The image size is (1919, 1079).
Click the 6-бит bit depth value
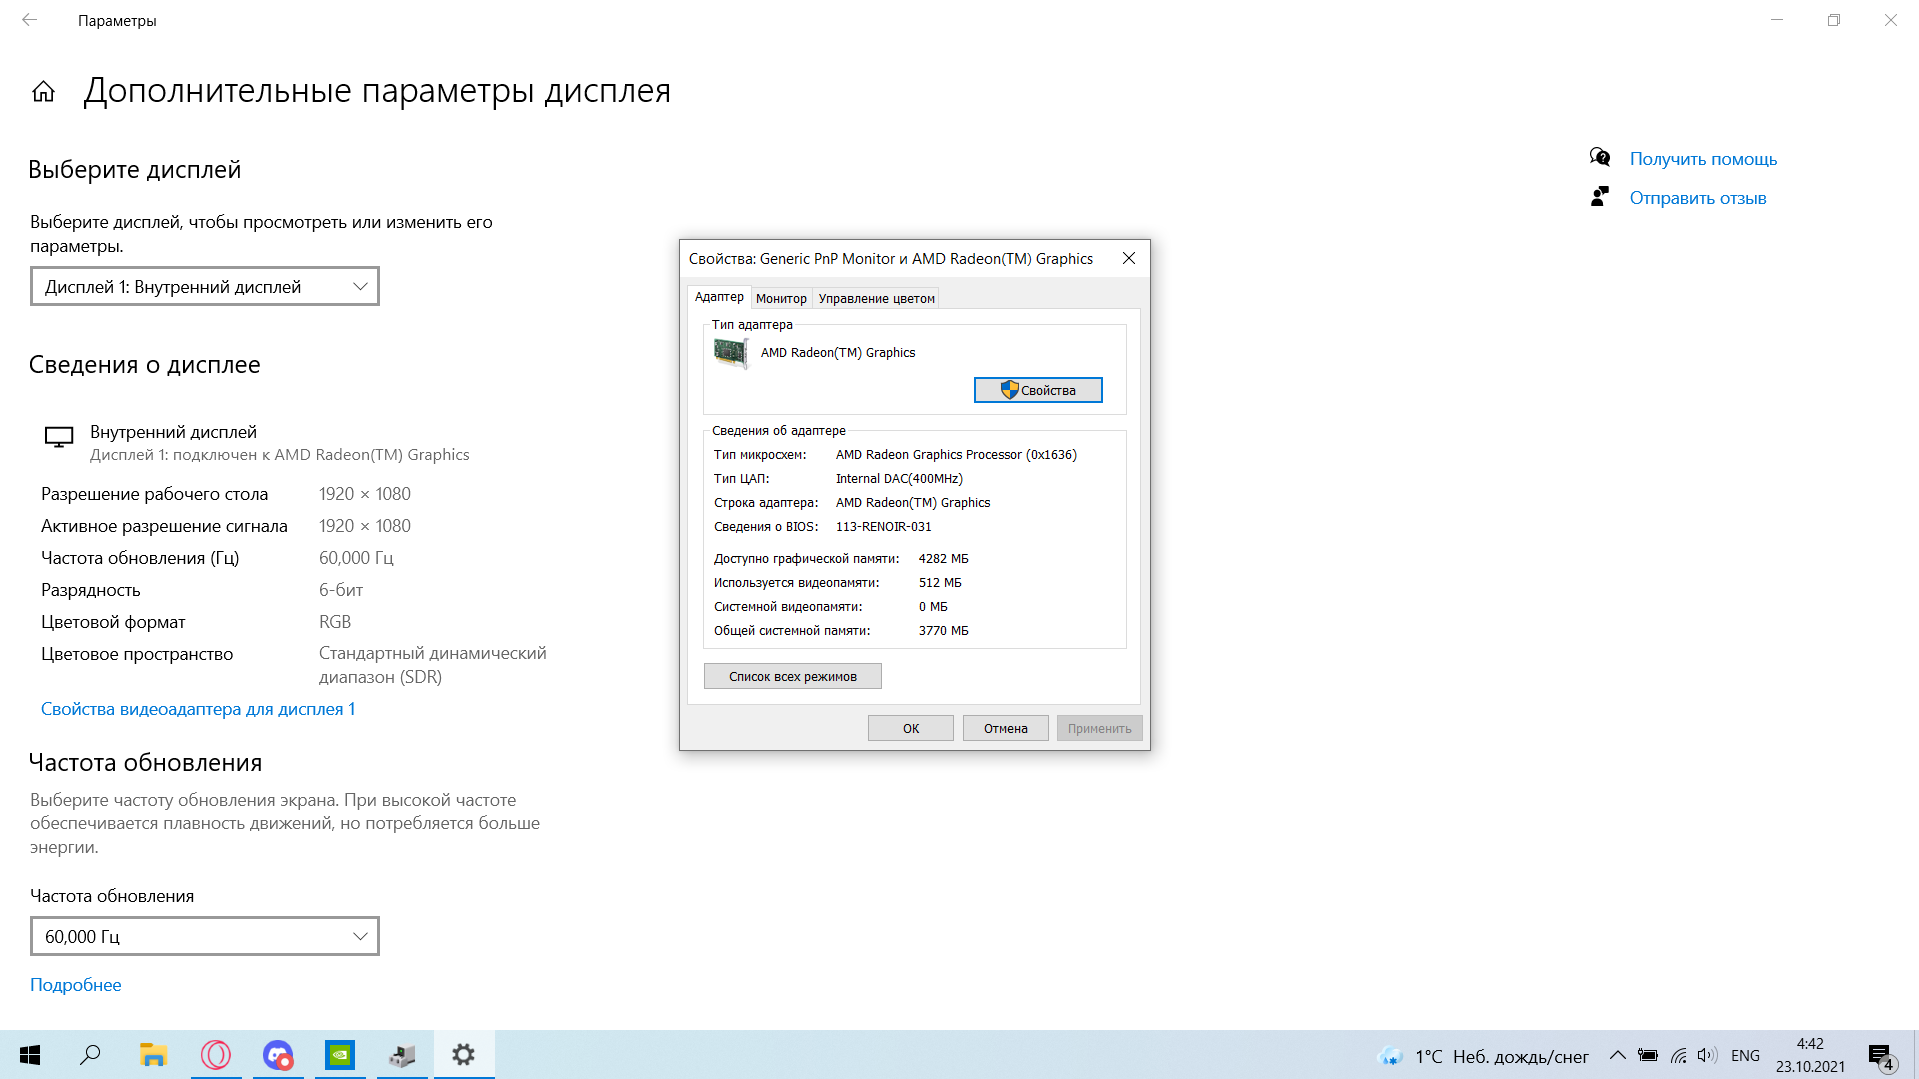(x=341, y=590)
